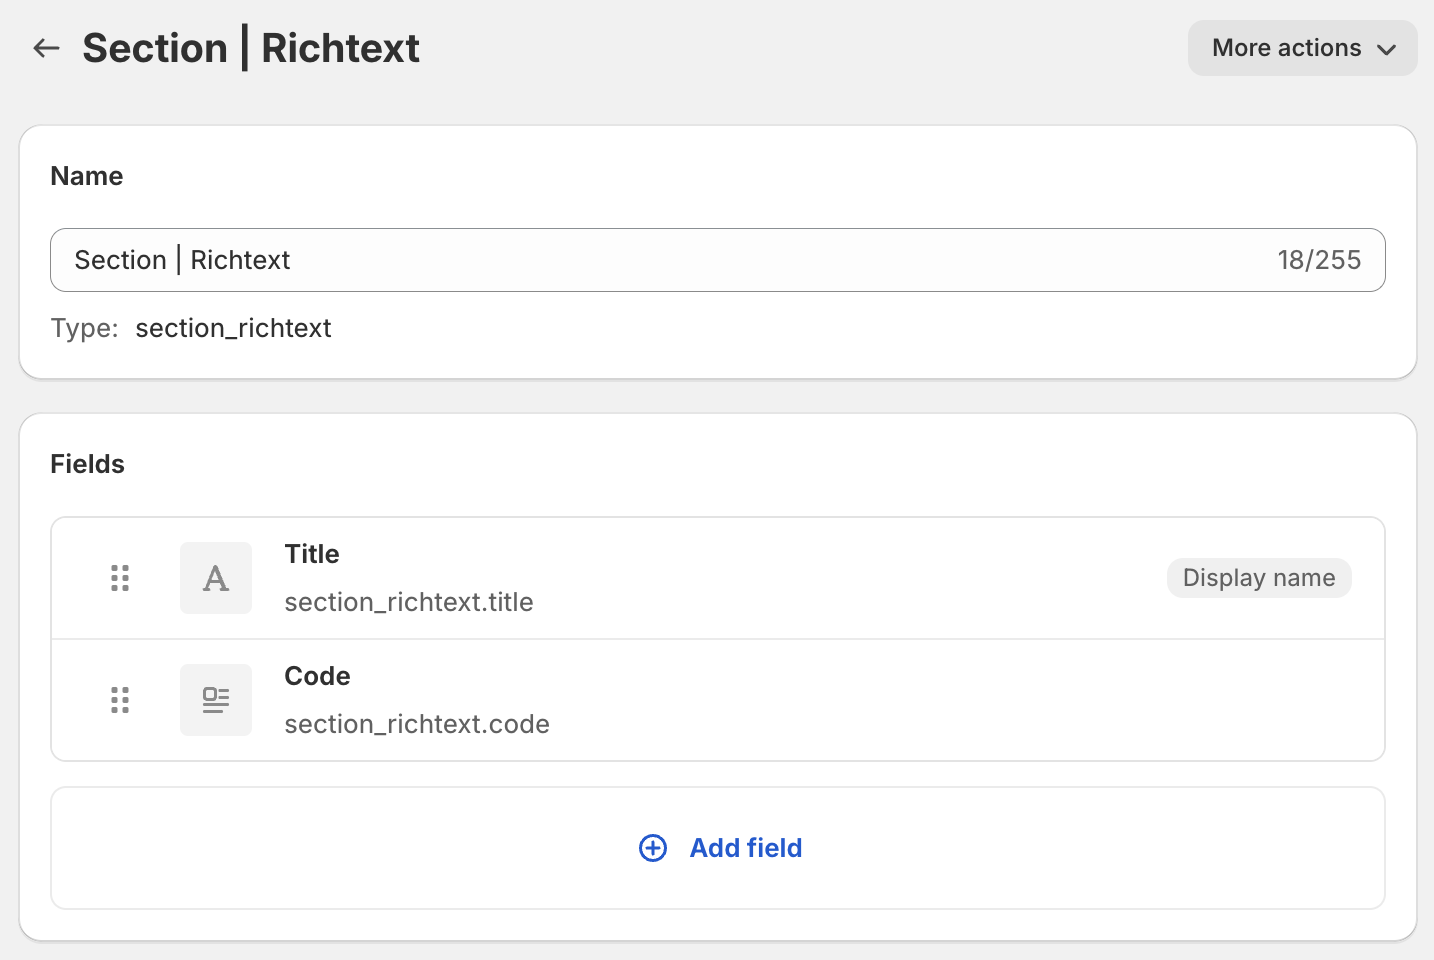The image size is (1434, 960).
Task: Click the 18/255 character counter
Action: (x=1320, y=259)
